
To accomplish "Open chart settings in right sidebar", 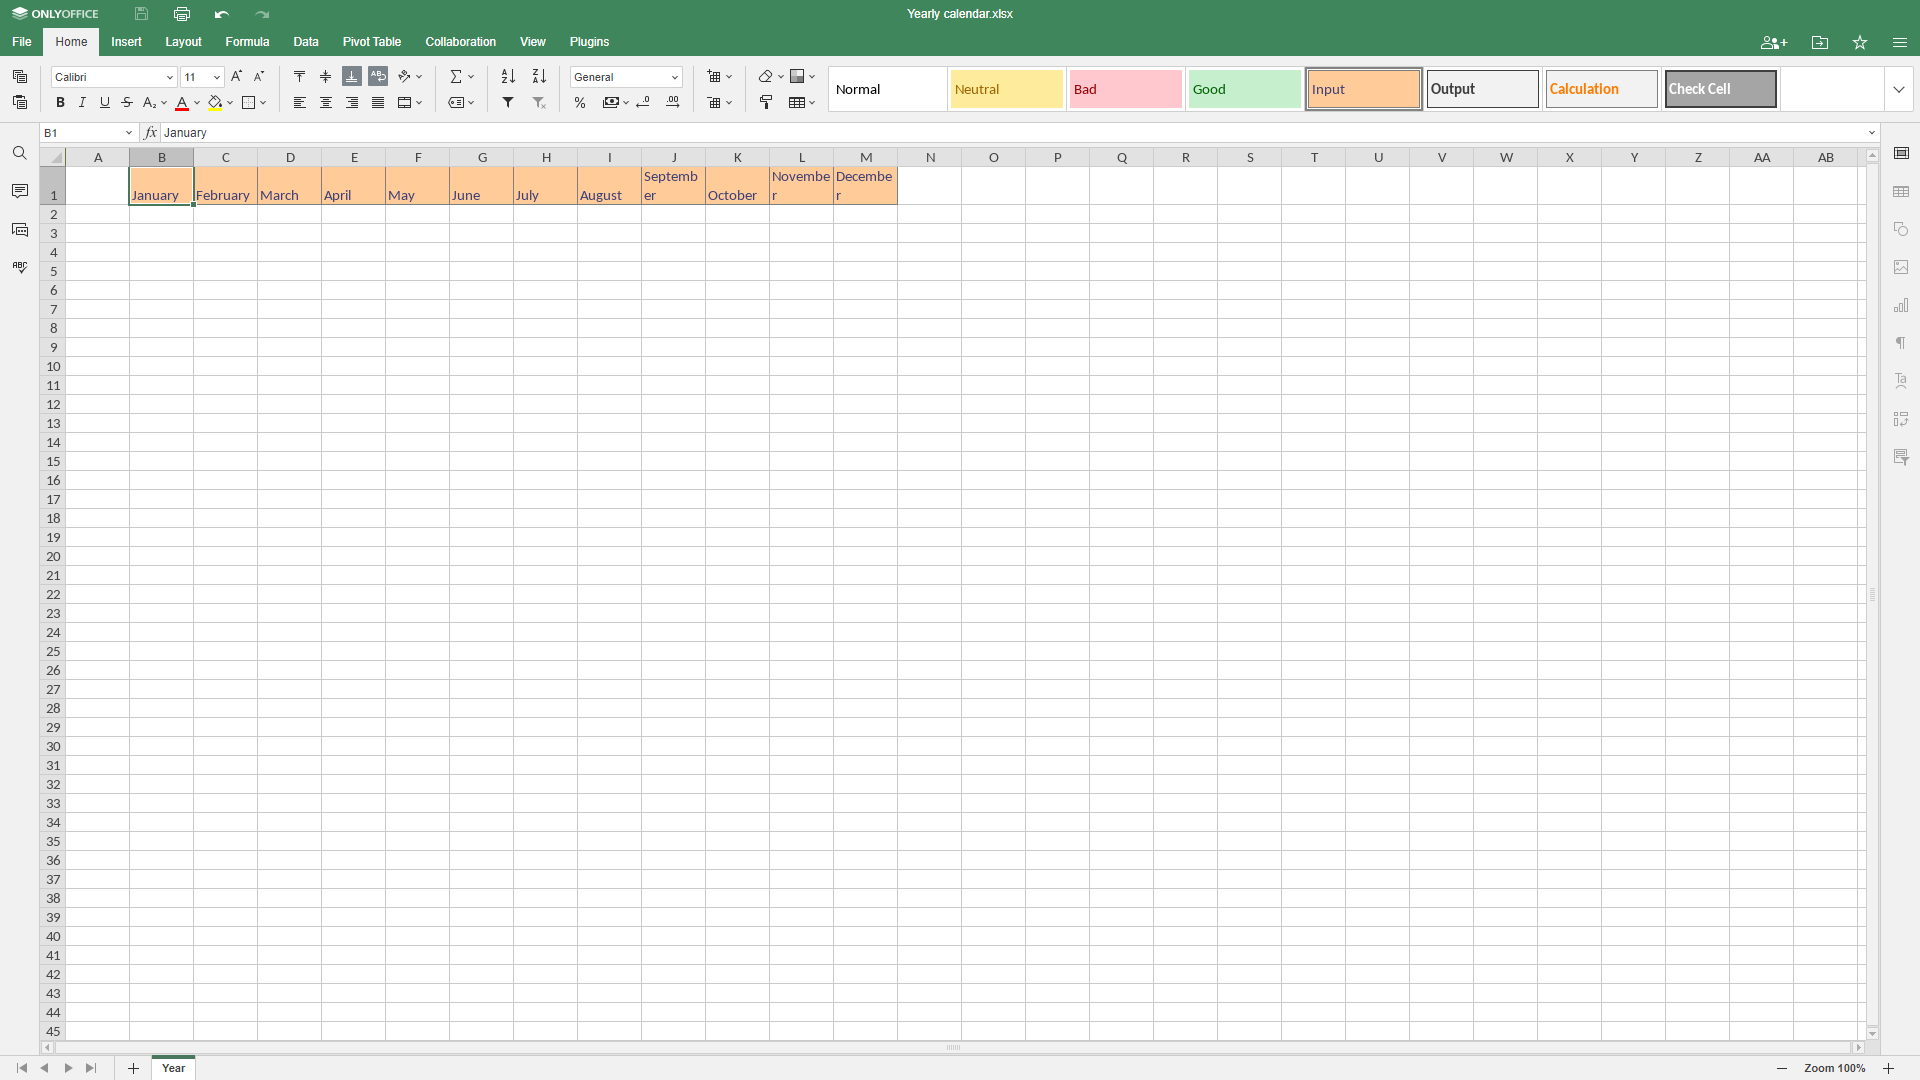I will 1901,306.
